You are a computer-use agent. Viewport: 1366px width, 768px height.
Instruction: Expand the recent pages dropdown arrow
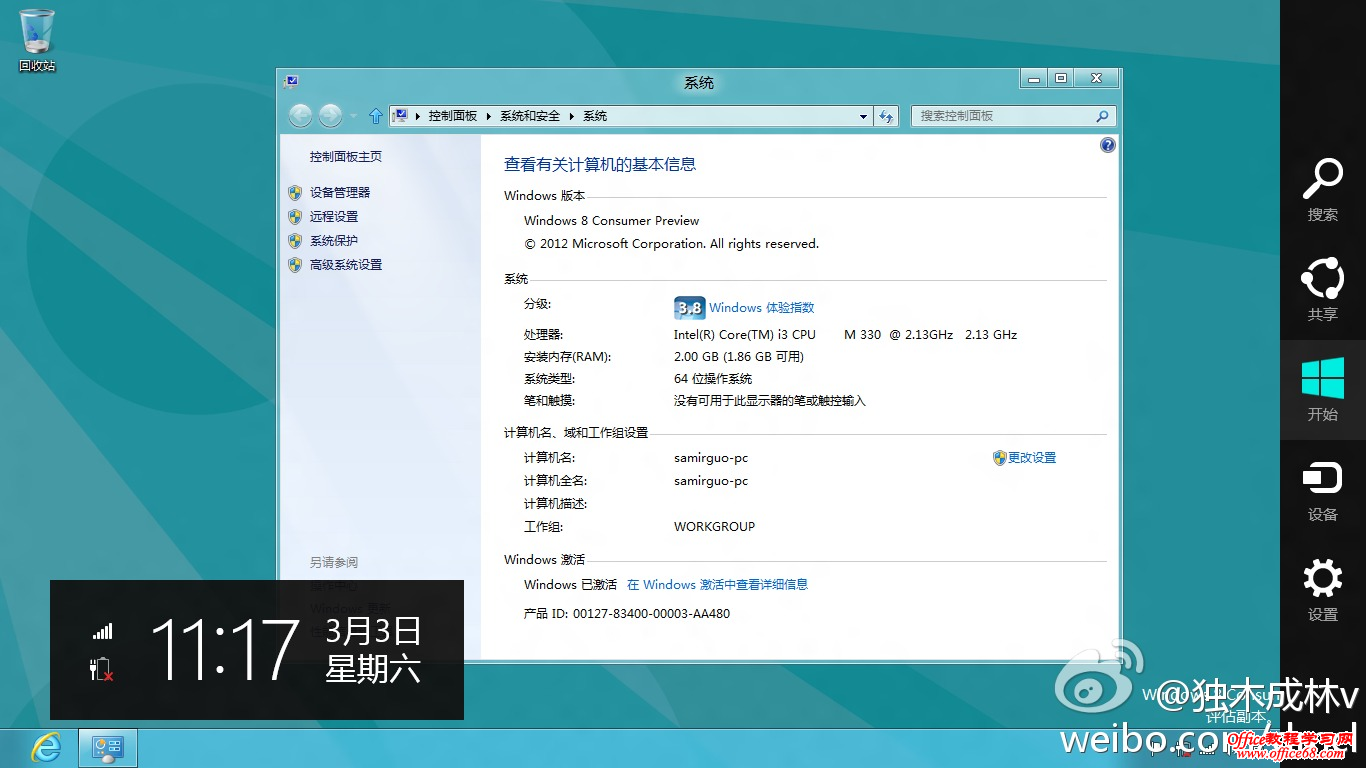[x=354, y=117]
